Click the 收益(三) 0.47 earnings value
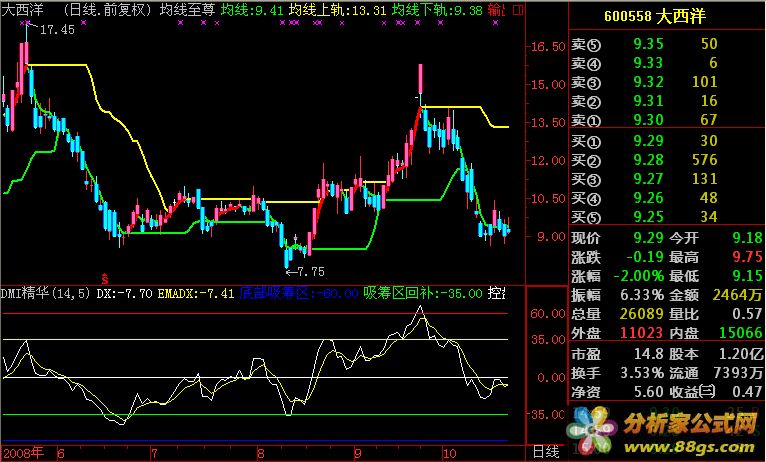The image size is (766, 462). (716, 392)
